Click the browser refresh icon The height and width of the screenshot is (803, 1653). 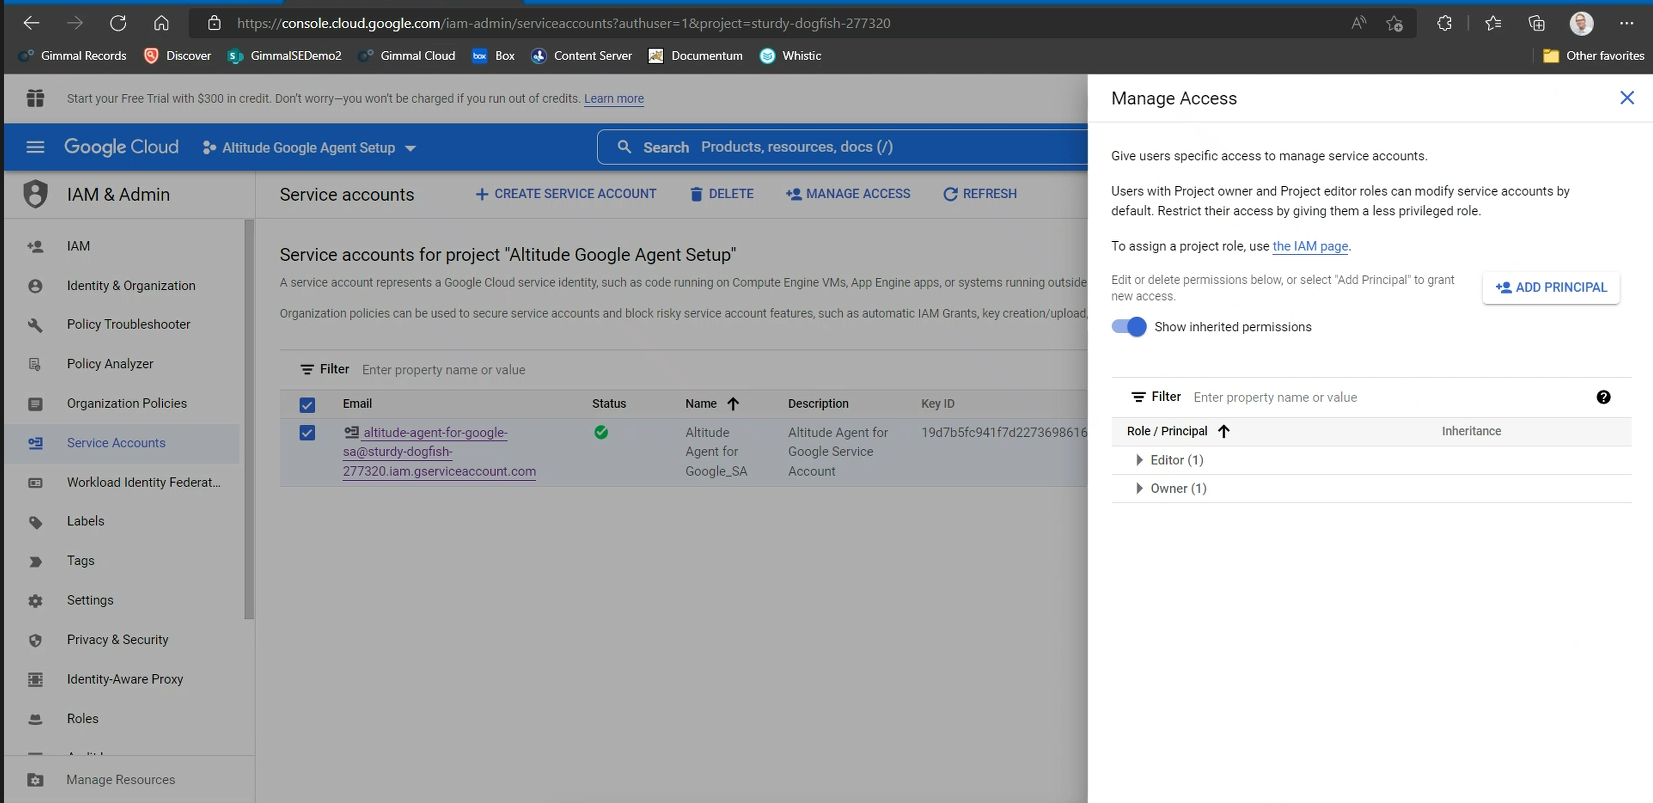[118, 23]
